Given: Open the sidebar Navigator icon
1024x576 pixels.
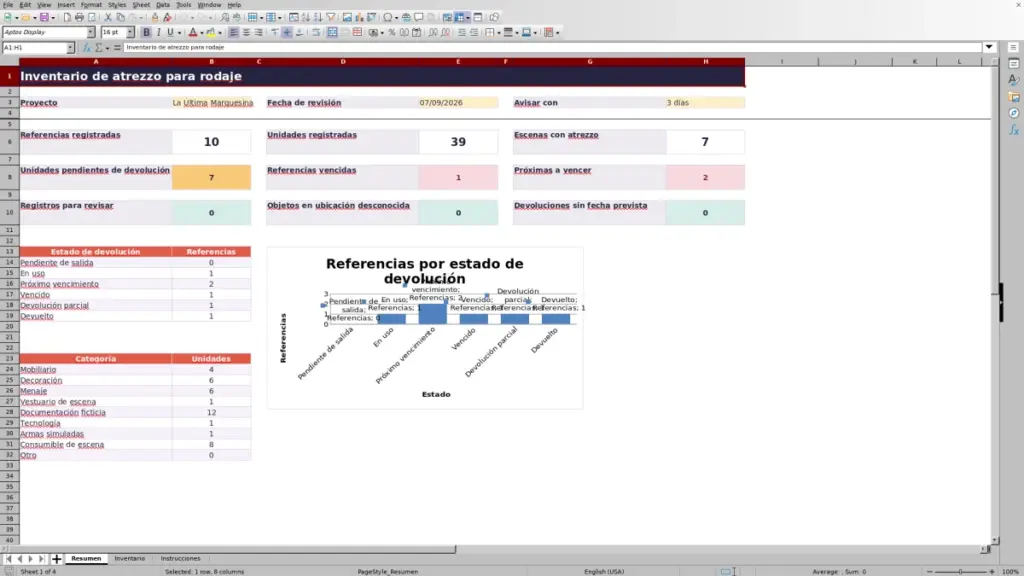Looking at the screenshot, I should (1014, 113).
